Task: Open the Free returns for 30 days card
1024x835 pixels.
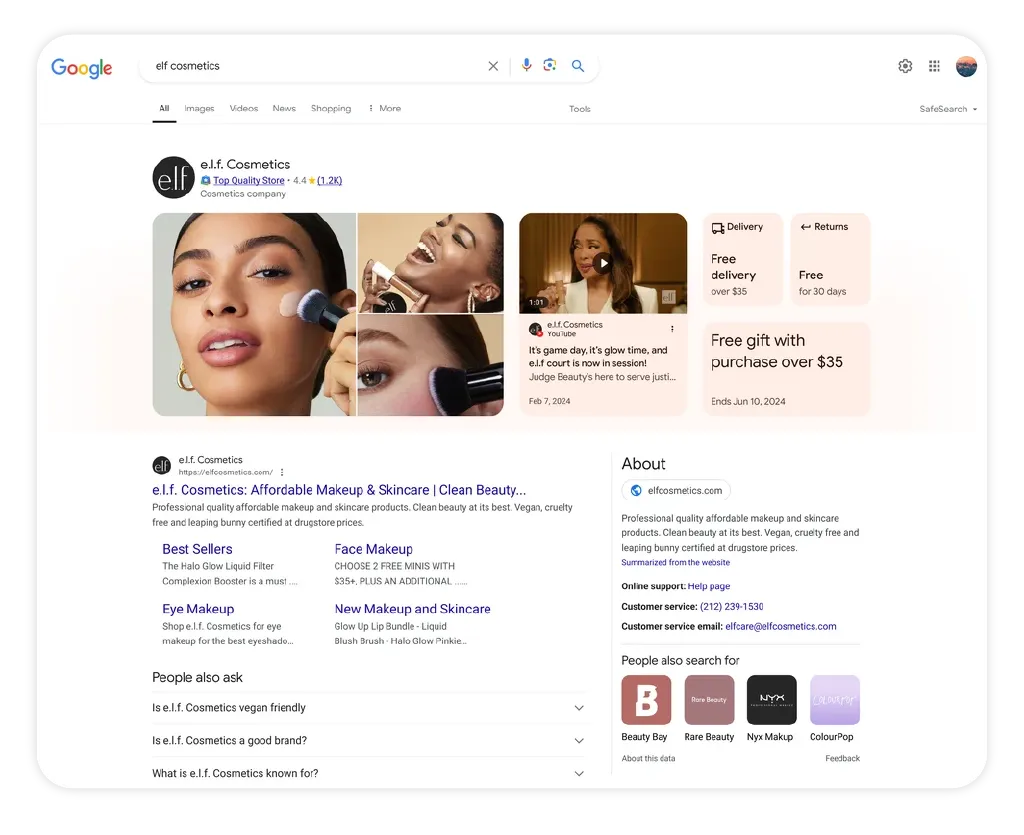Action: (831, 259)
